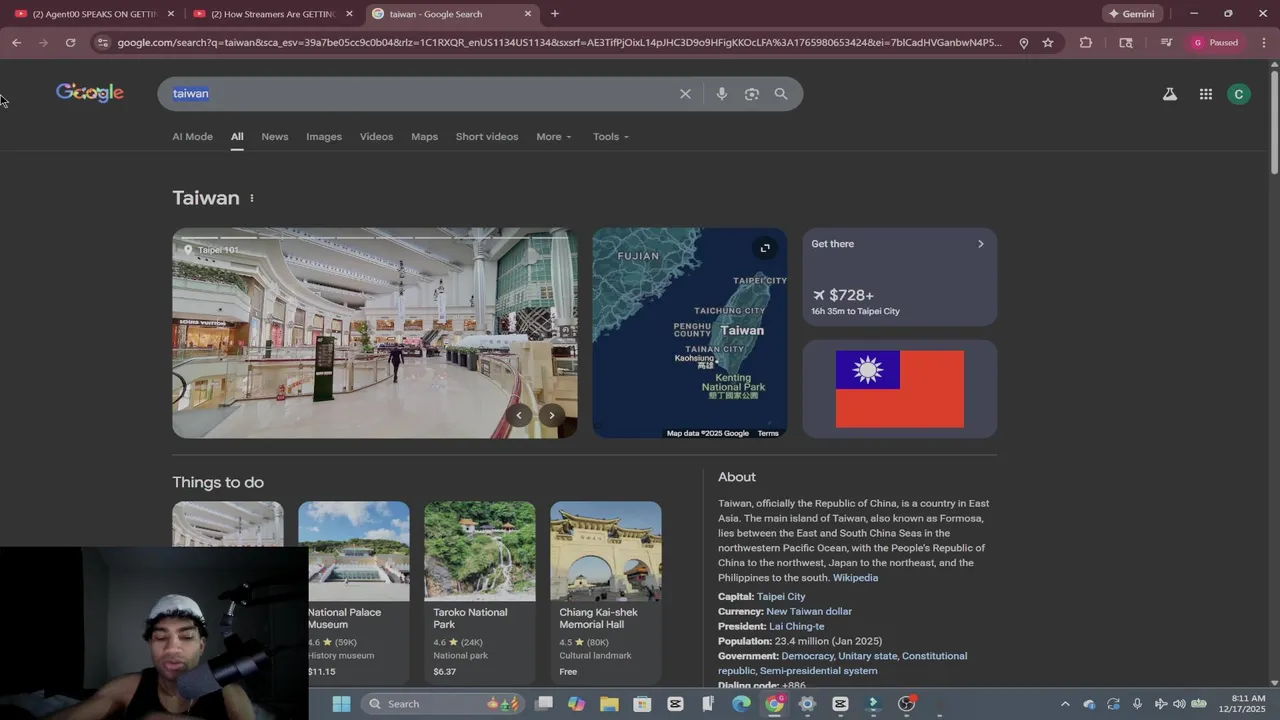Open the National Palace Museum card
Image resolution: width=1280 pixels, height=720 pixels.
point(354,592)
